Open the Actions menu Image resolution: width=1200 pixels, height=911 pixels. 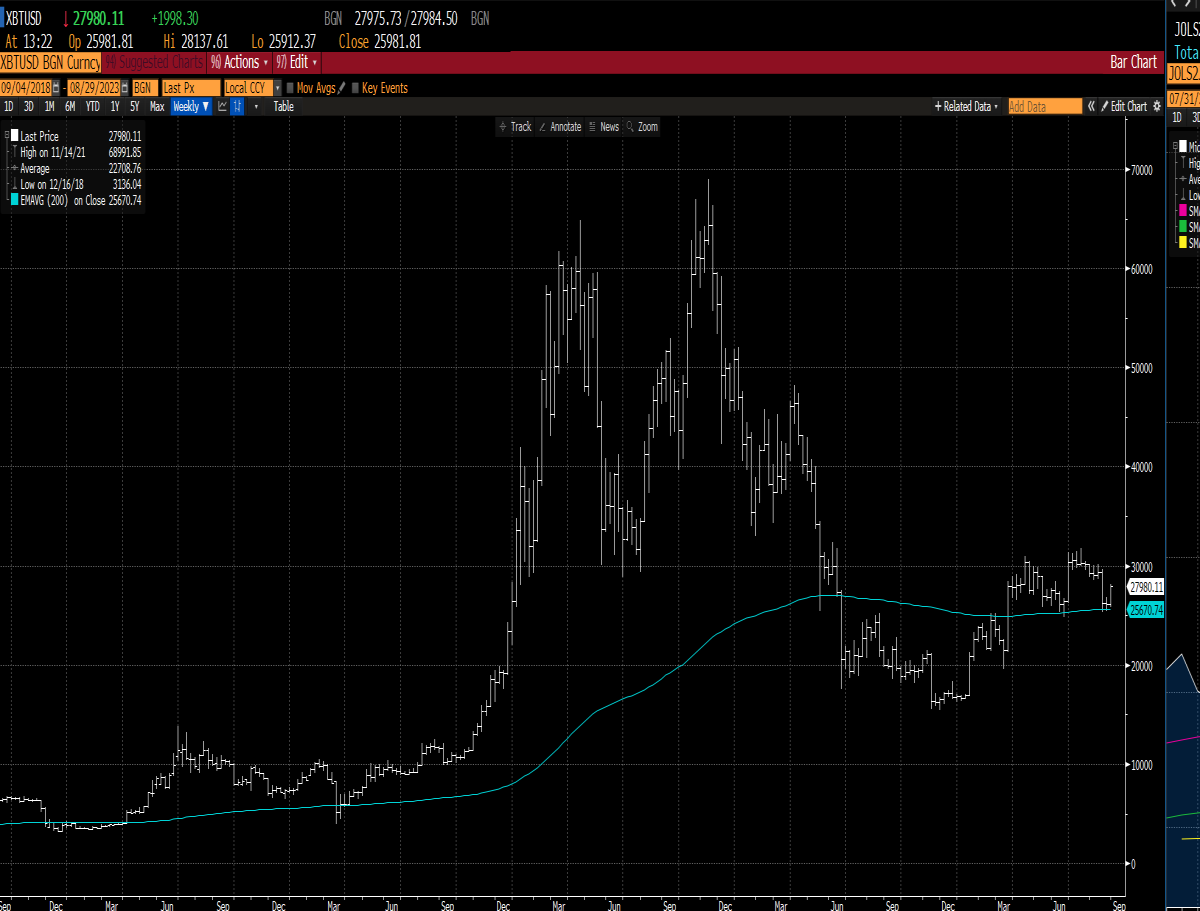coord(239,62)
